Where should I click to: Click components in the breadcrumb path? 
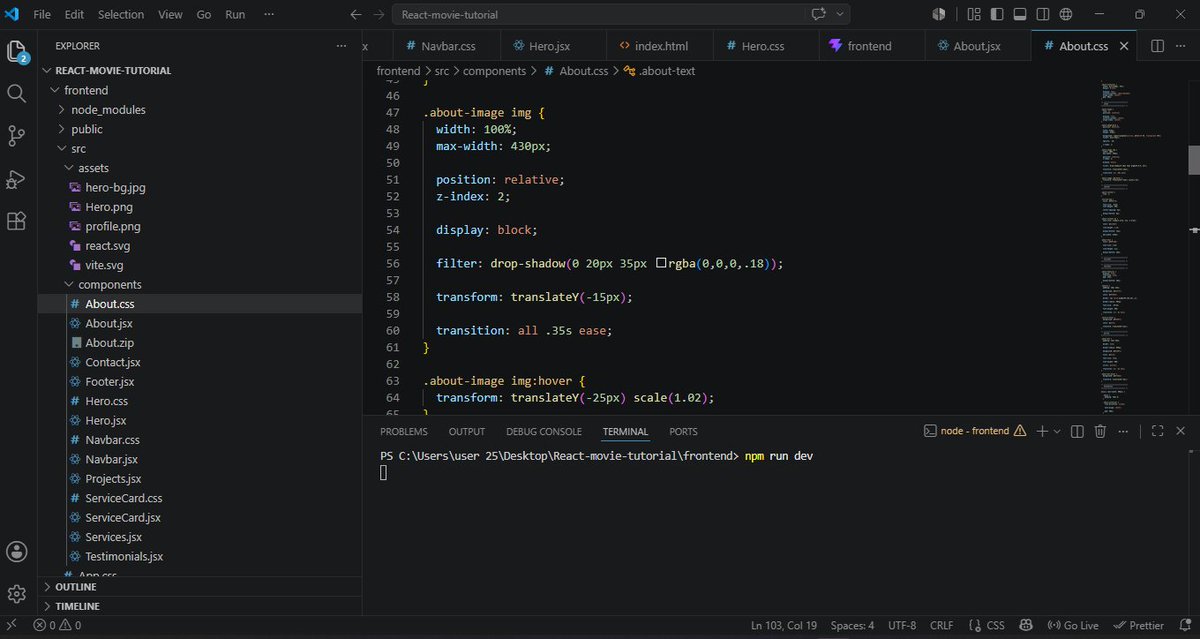tap(494, 71)
